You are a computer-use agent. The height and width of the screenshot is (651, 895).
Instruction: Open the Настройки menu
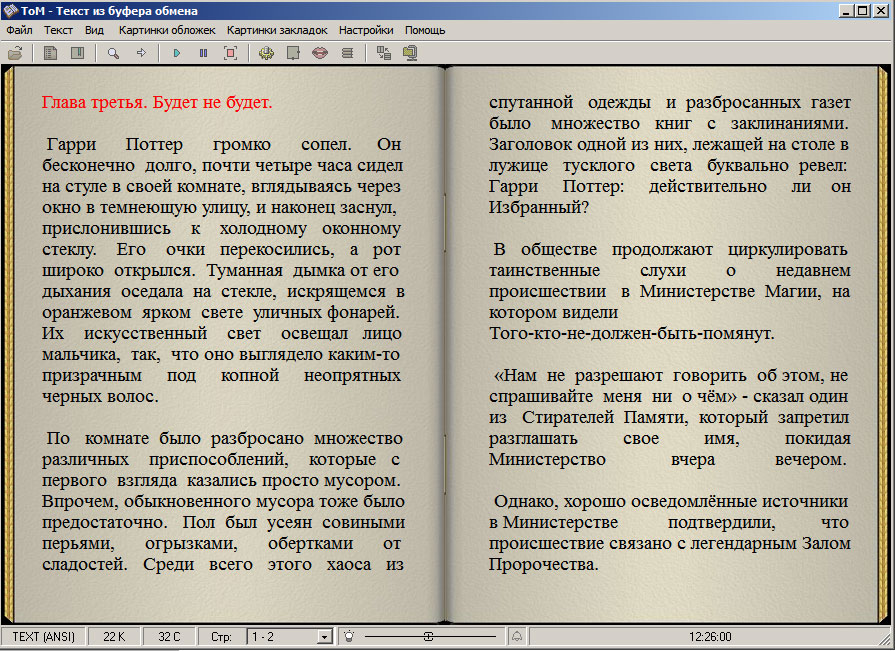pos(366,30)
